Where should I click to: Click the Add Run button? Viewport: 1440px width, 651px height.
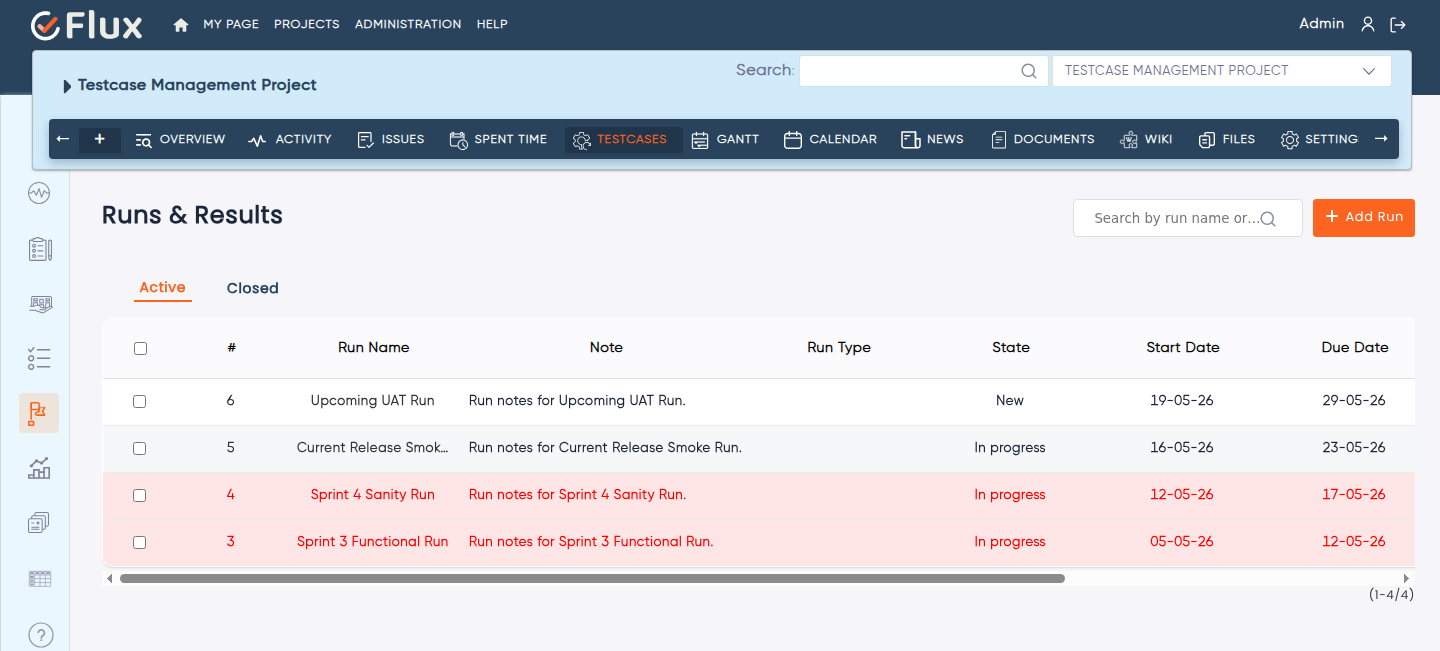tap(1364, 217)
